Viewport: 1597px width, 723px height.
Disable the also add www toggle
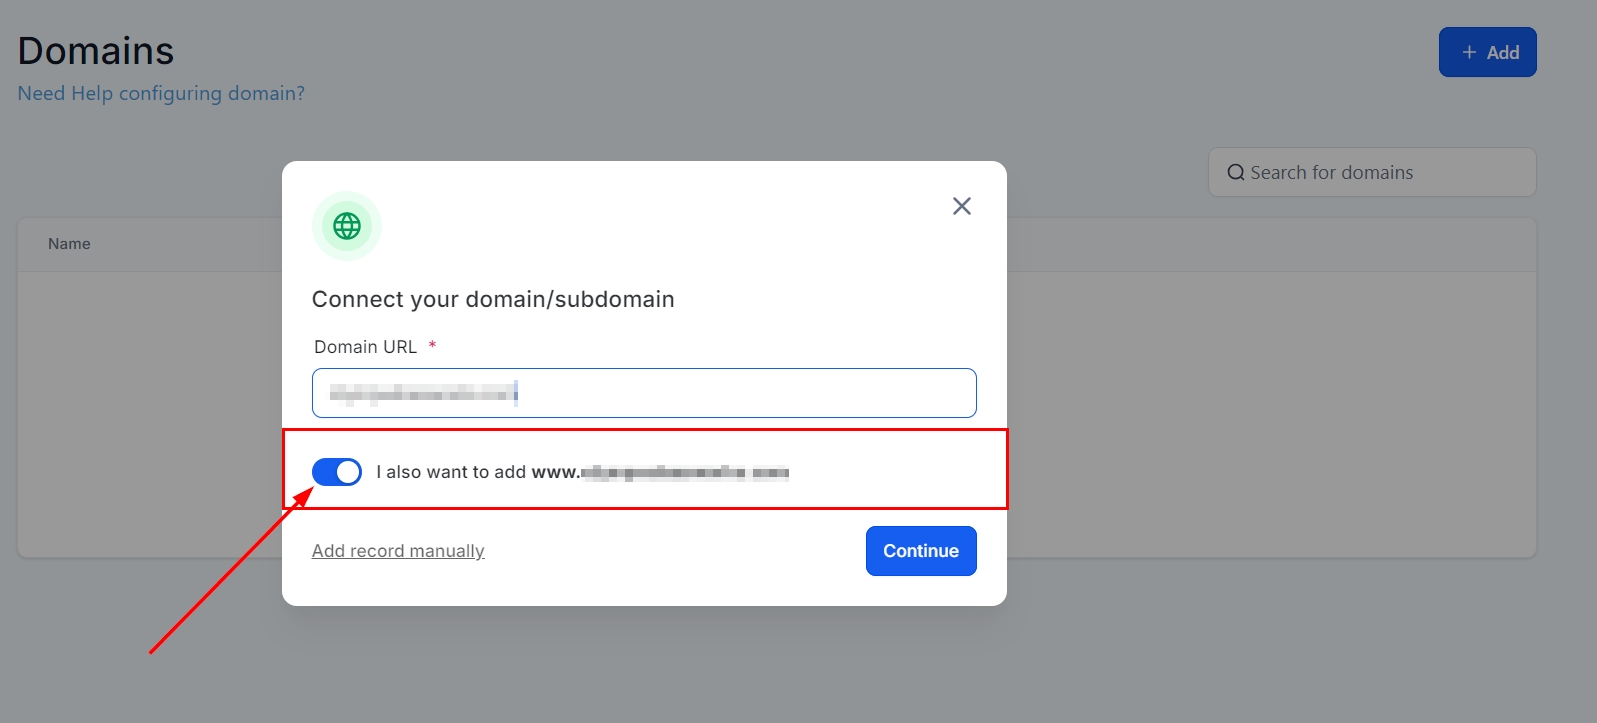(337, 472)
